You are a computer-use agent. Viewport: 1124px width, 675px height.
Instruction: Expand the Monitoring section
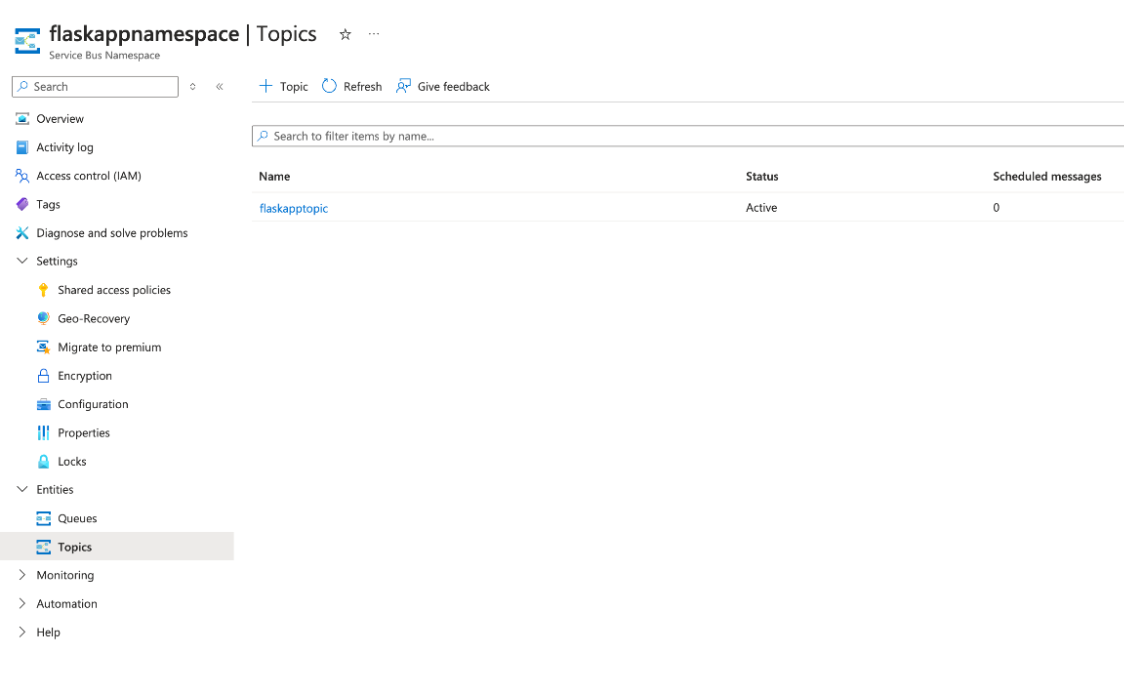point(63,575)
